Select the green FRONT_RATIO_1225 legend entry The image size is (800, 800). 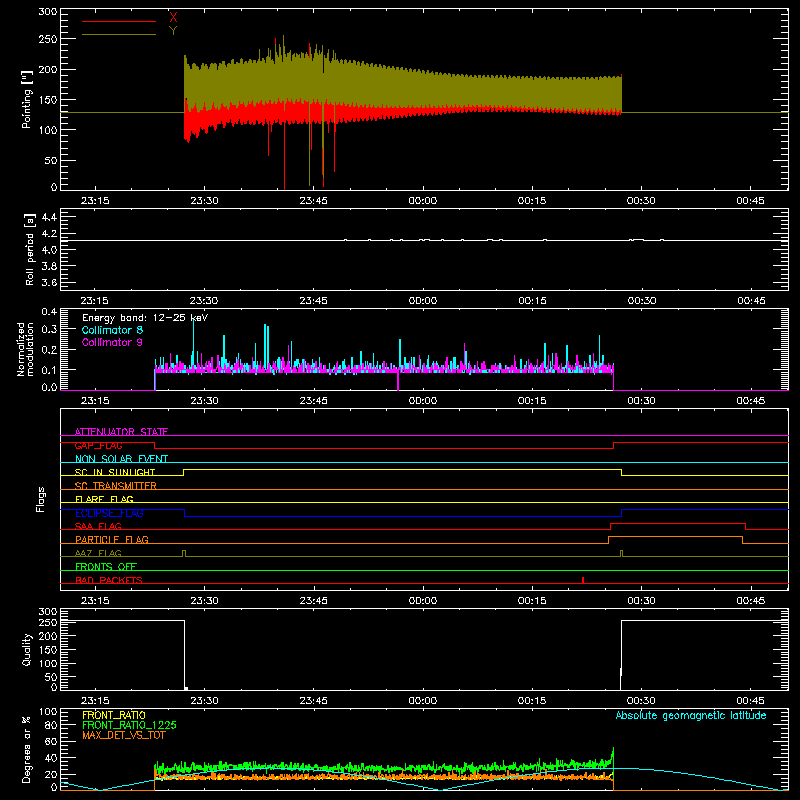pyautogui.click(x=130, y=725)
